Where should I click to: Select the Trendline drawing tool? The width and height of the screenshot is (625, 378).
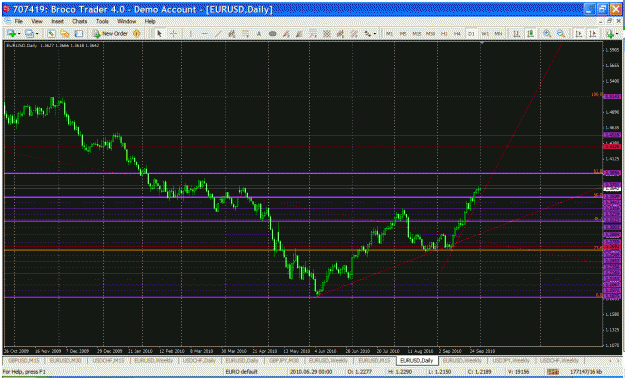pyautogui.click(x=218, y=34)
